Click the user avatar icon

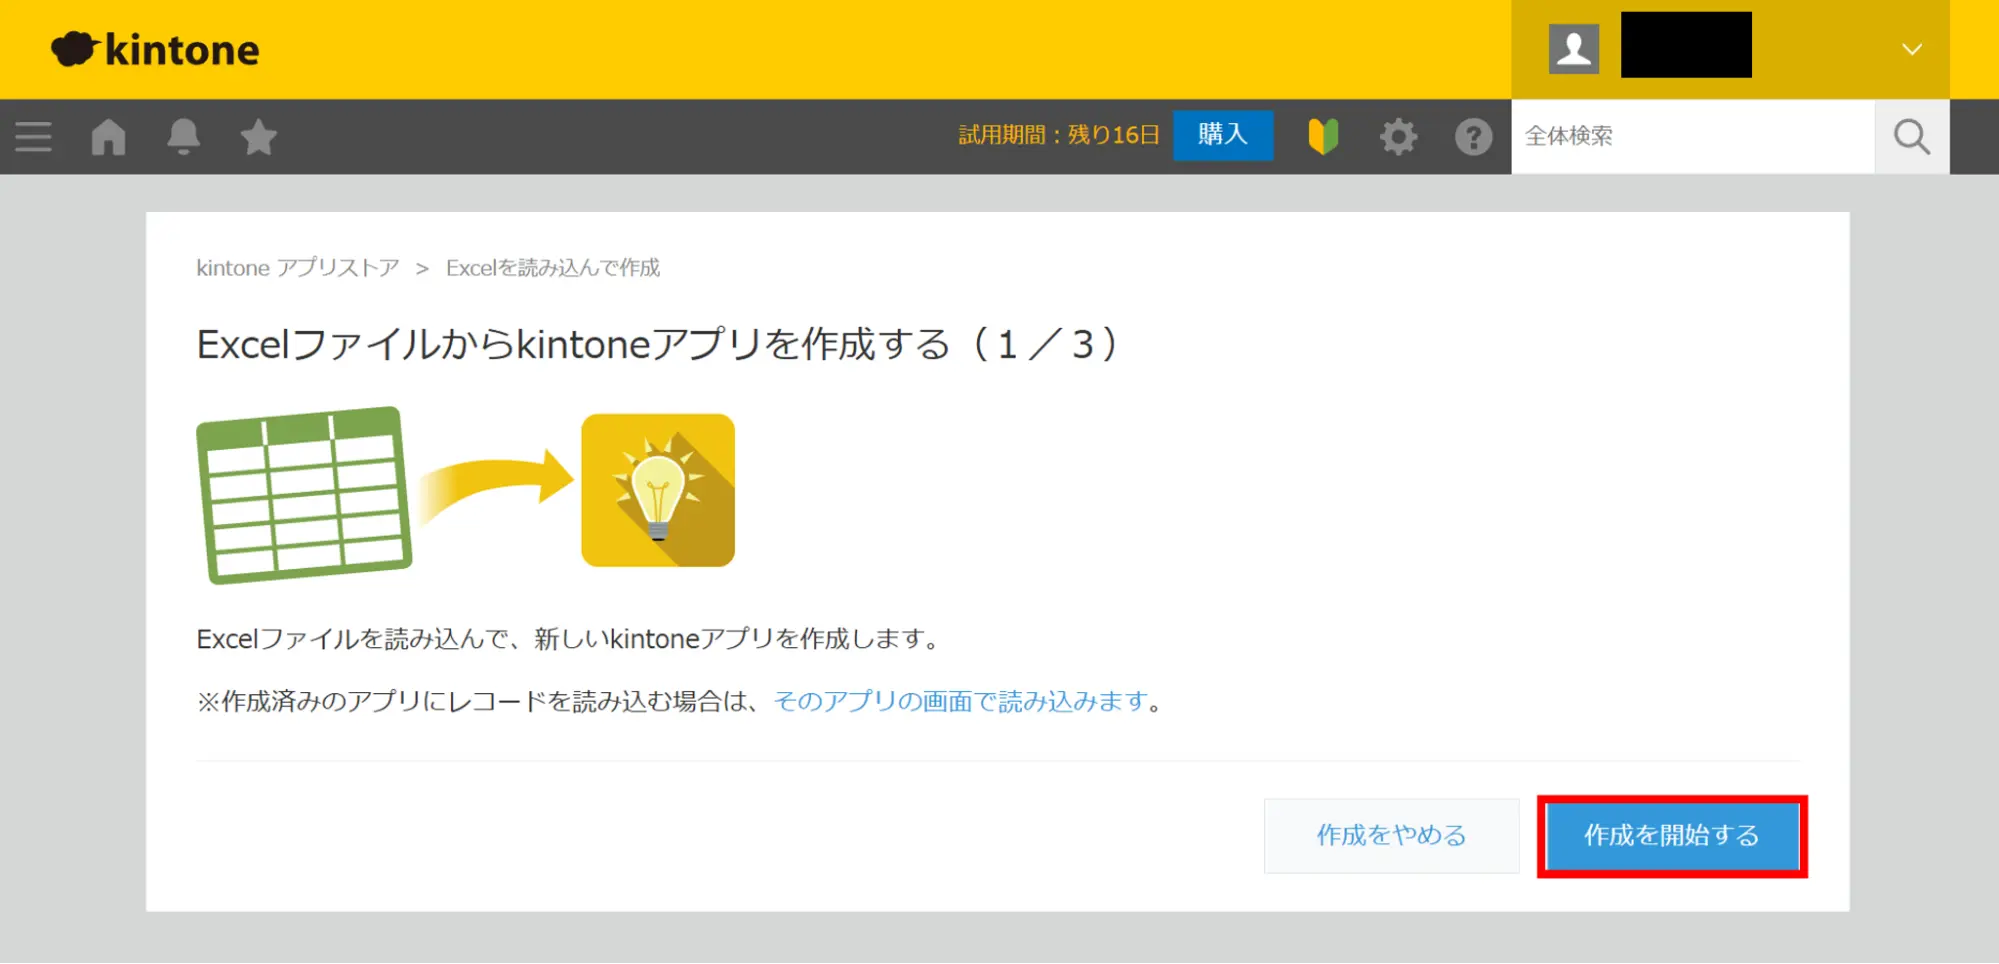click(x=1573, y=49)
